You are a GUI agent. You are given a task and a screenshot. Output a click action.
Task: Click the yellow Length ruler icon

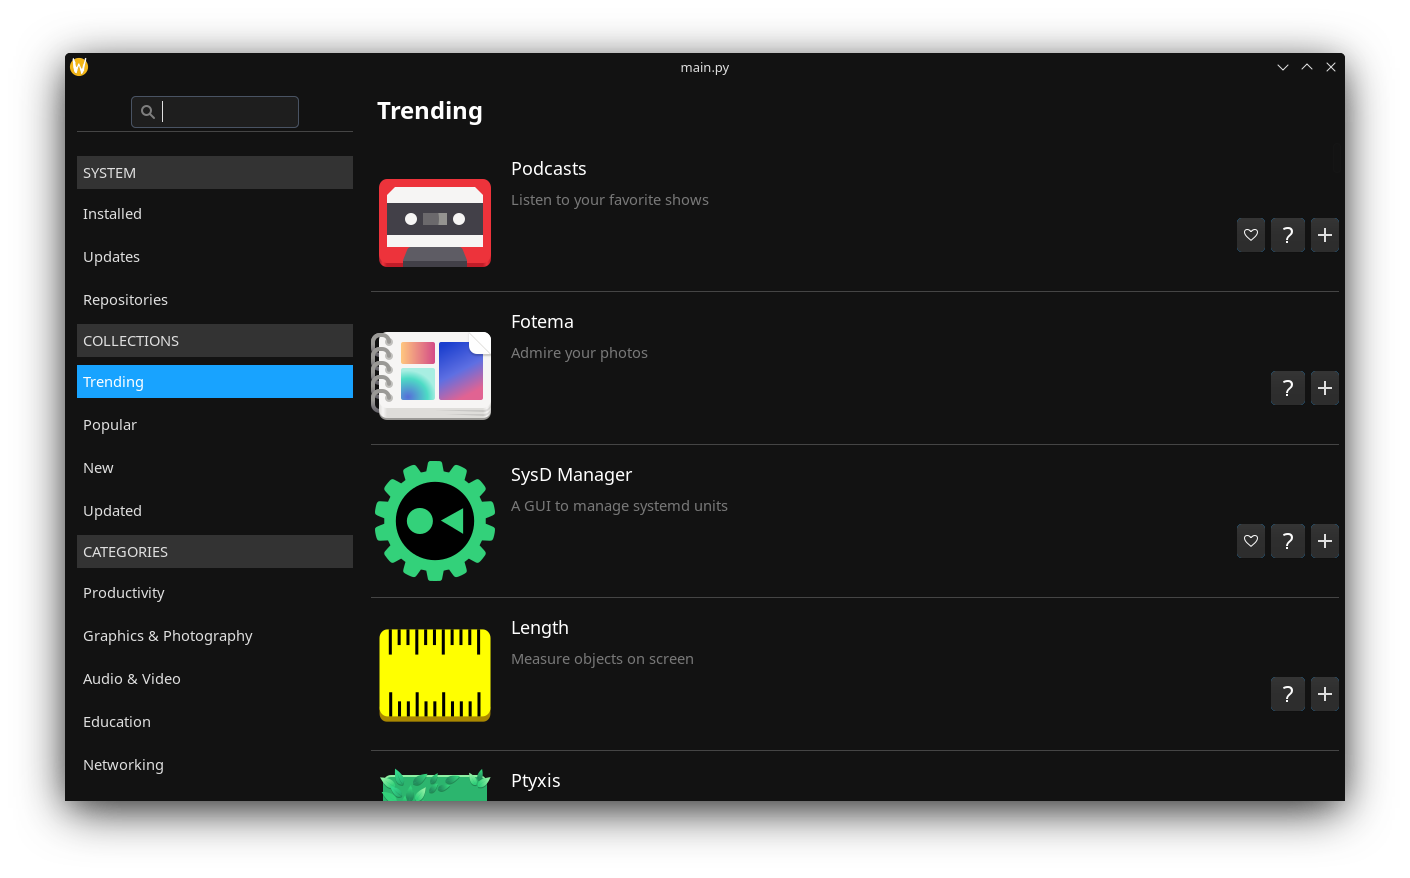[434, 674]
